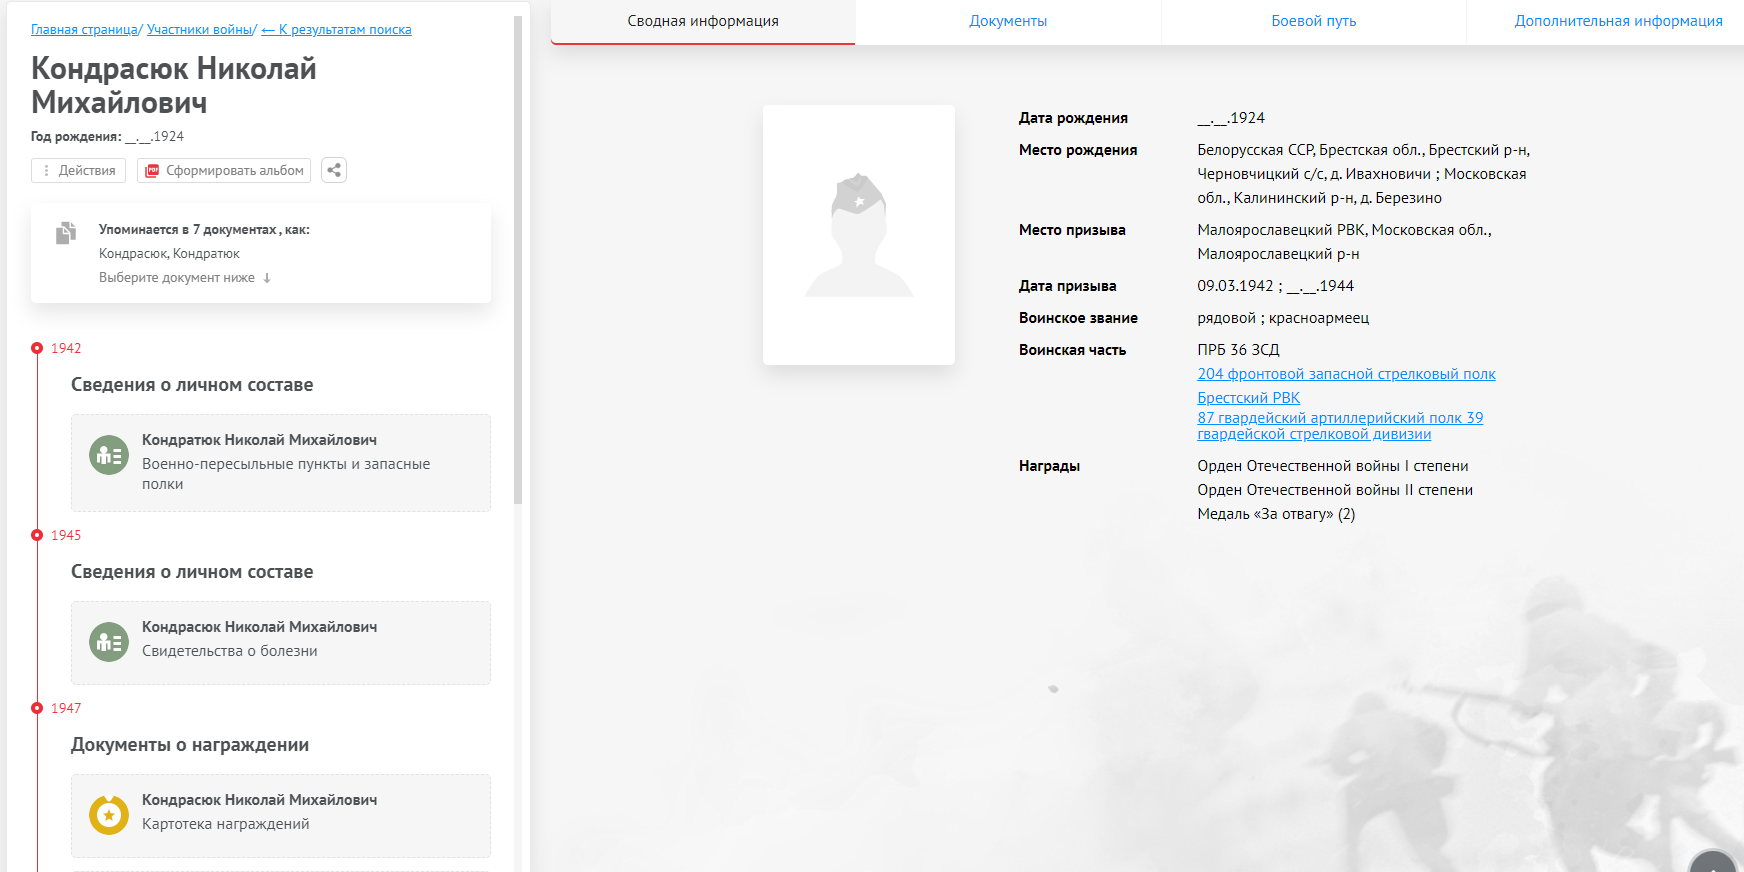
Task: Click the gold award icon for Картотека награждений
Action: [109, 815]
